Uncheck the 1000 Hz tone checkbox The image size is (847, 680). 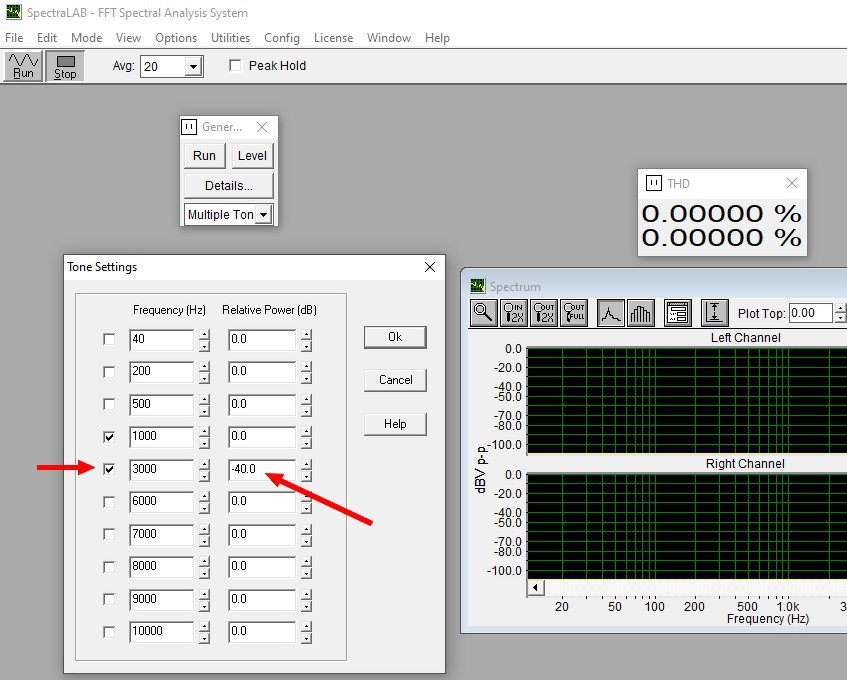tap(109, 436)
